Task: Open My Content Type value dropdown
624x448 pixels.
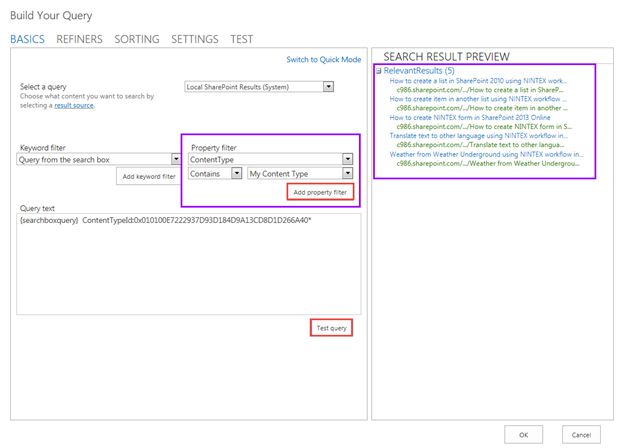Action: point(300,173)
